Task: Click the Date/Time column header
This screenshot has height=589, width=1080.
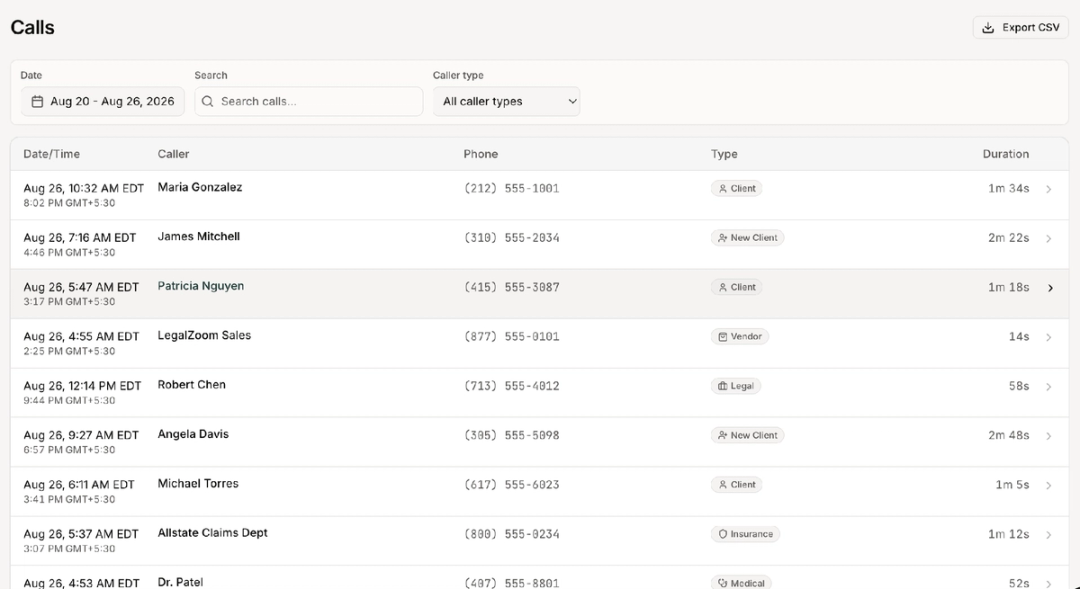Action: [52, 154]
